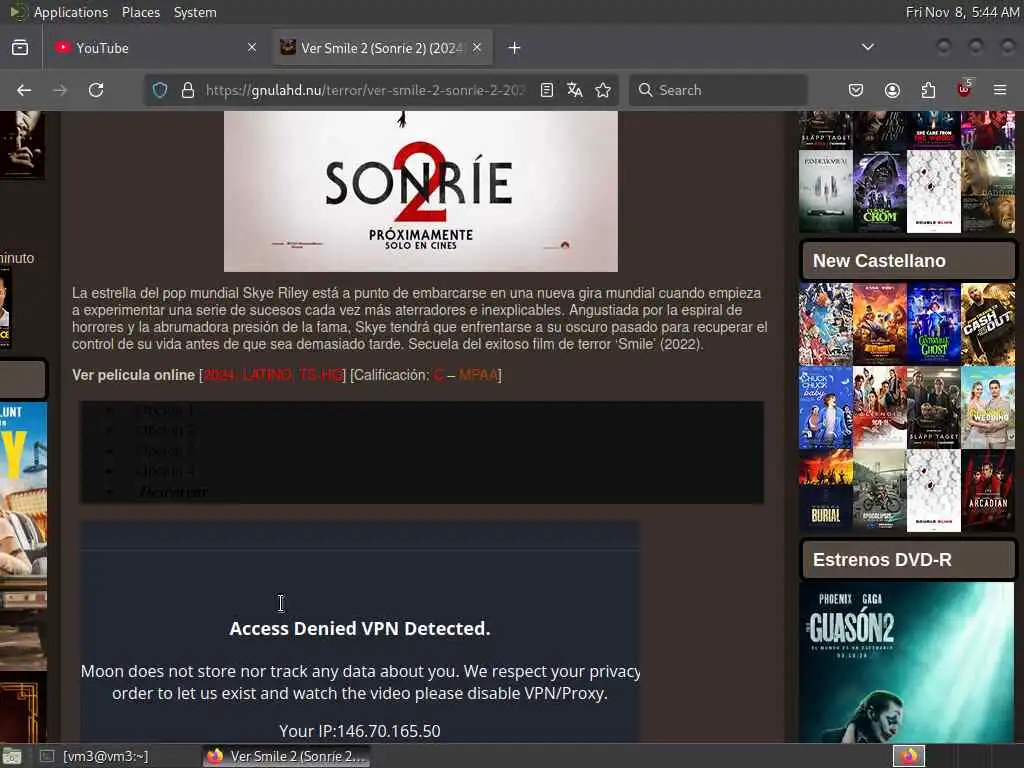Close the YouTube tab
This screenshot has width=1024, height=768.
point(251,48)
